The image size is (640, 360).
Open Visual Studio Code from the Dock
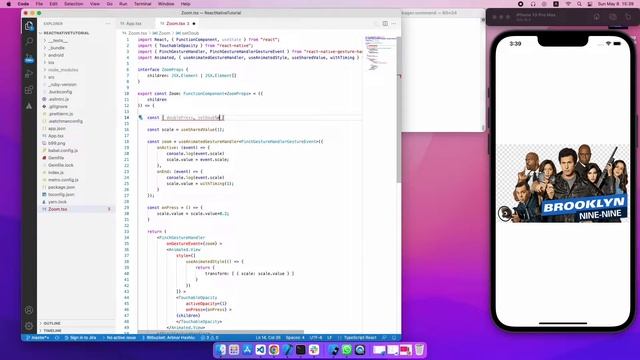click(260, 350)
